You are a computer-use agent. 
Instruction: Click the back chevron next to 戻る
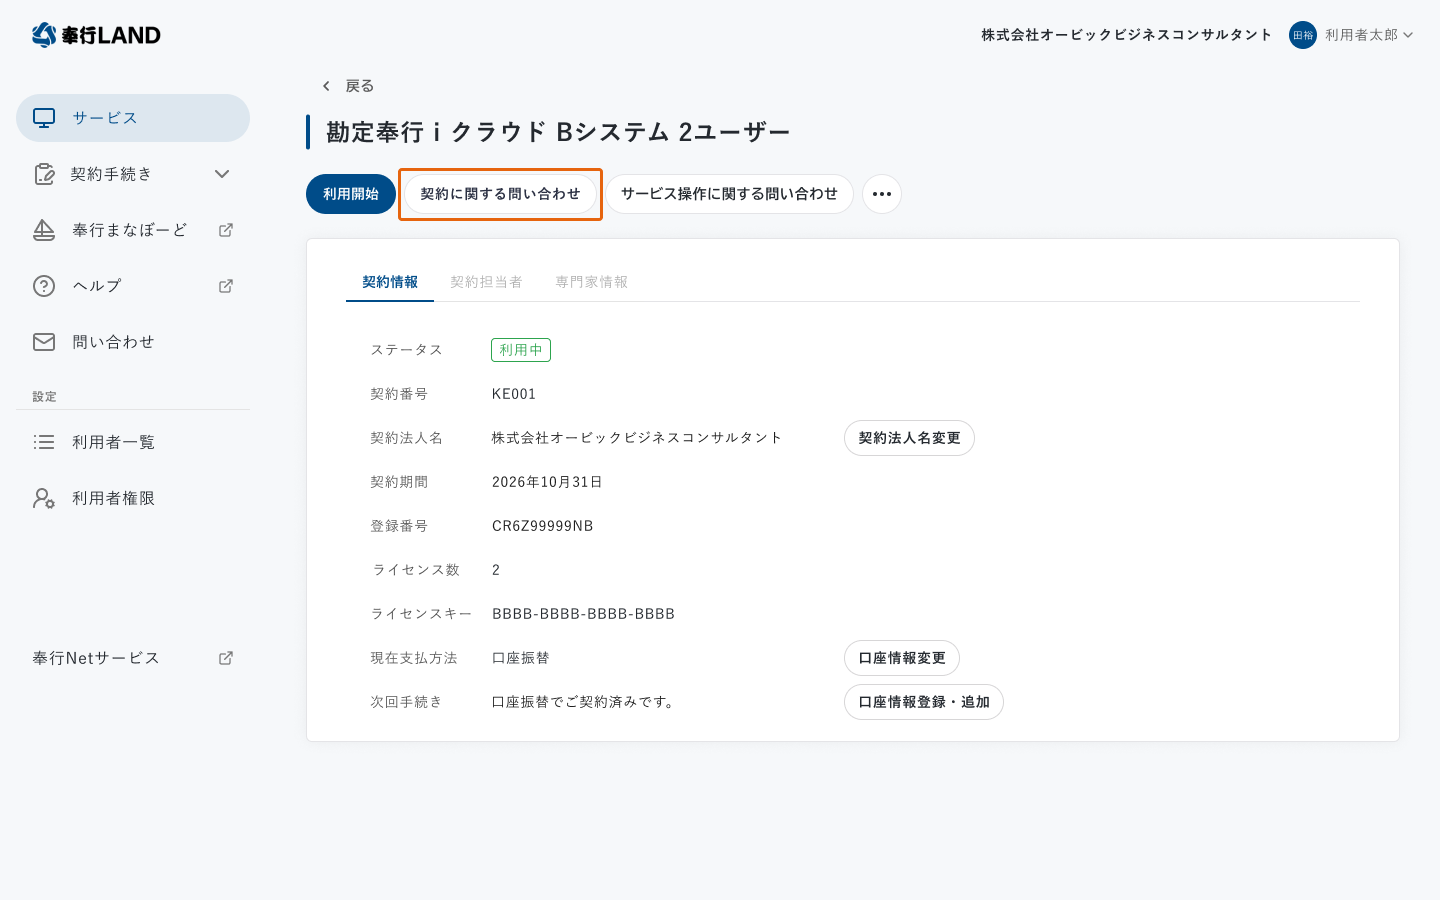pyautogui.click(x=324, y=86)
